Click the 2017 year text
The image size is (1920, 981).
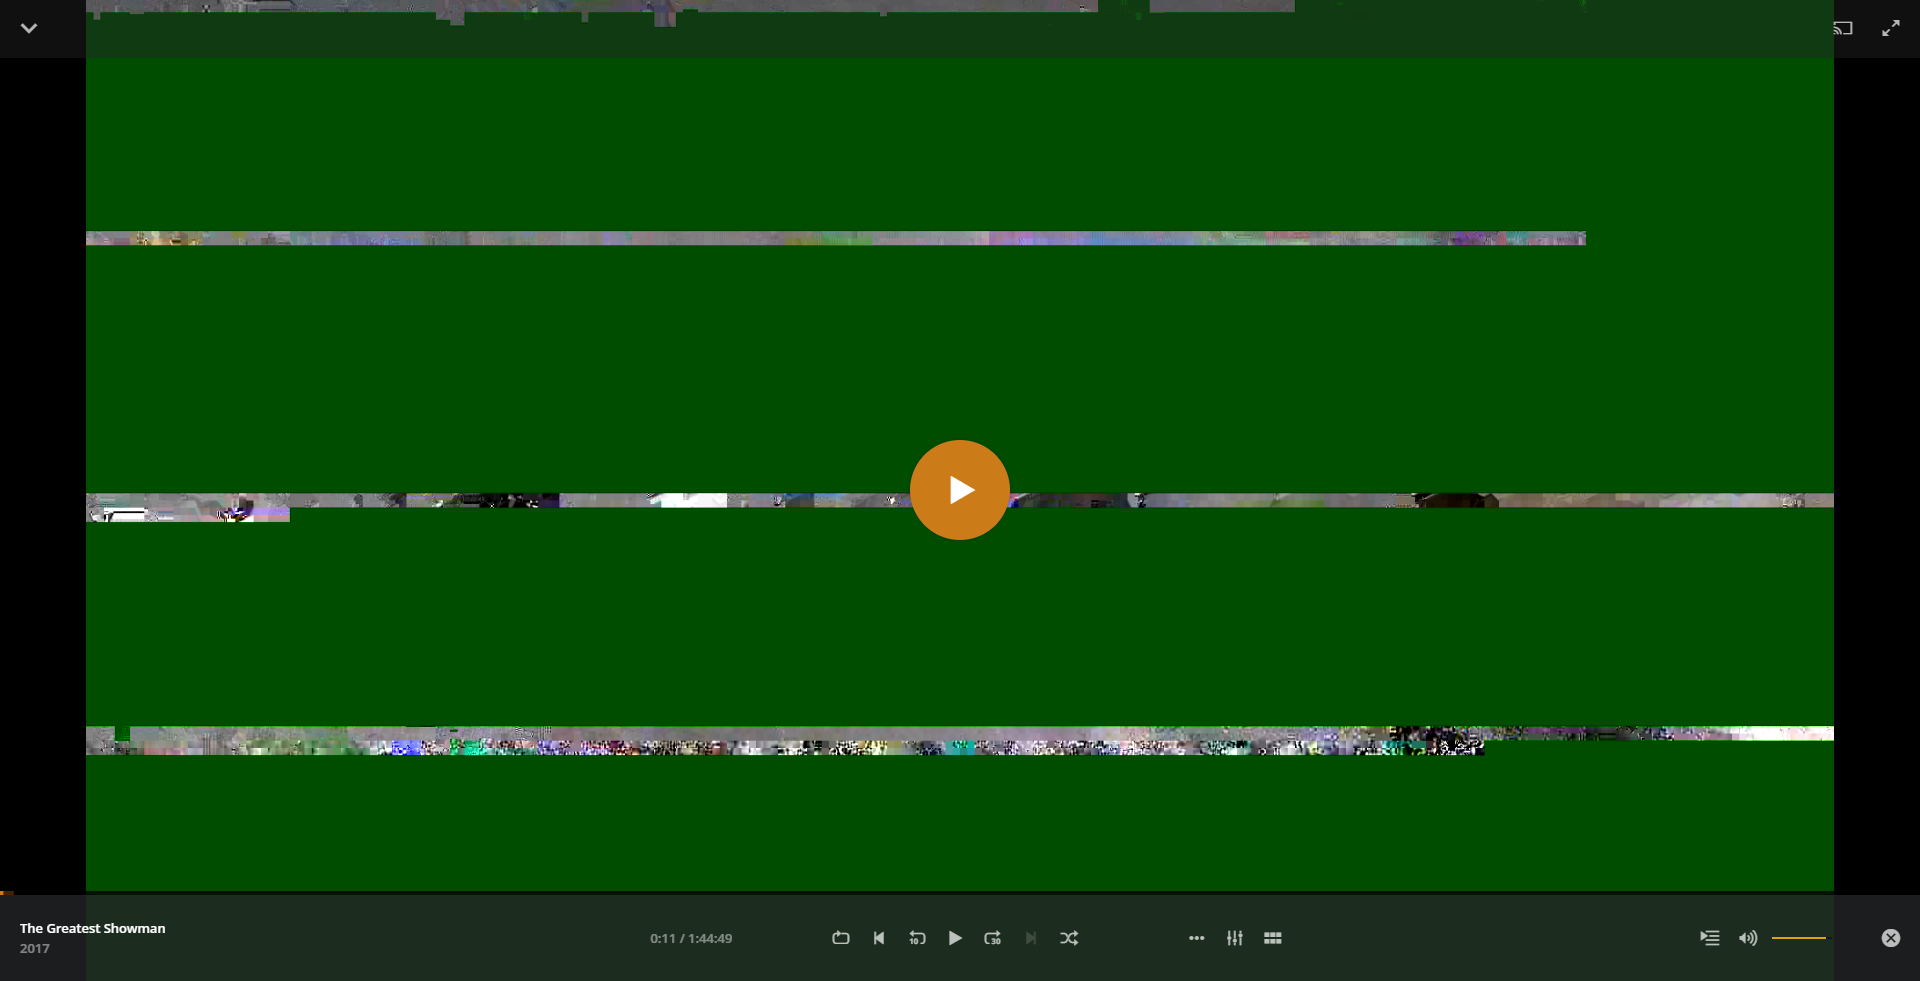35,948
